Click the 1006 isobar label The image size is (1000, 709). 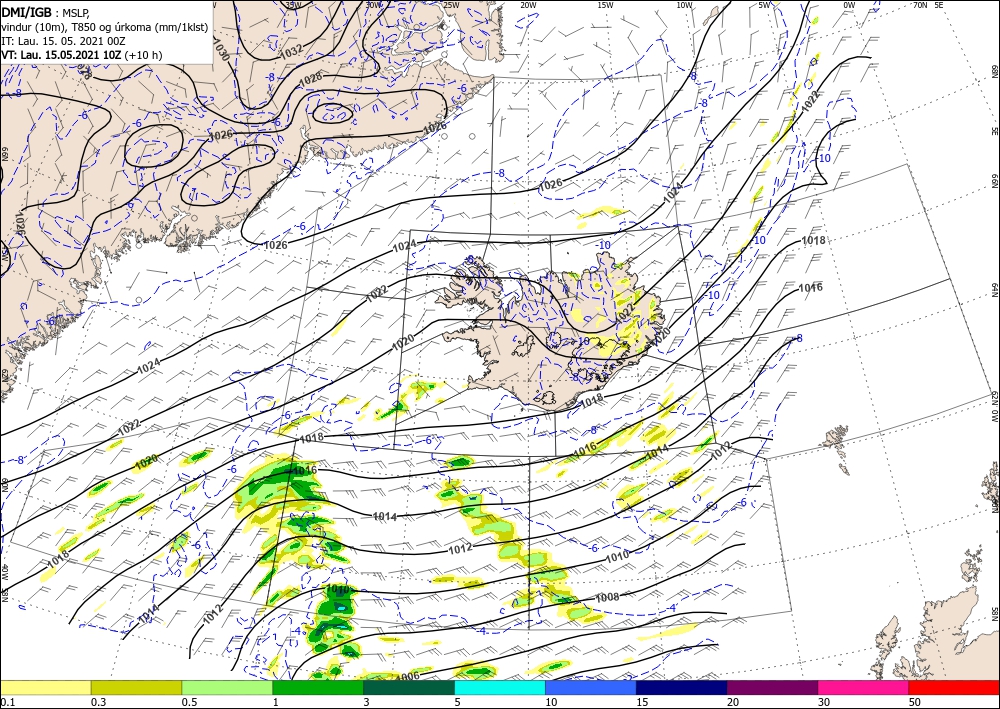coord(407,677)
